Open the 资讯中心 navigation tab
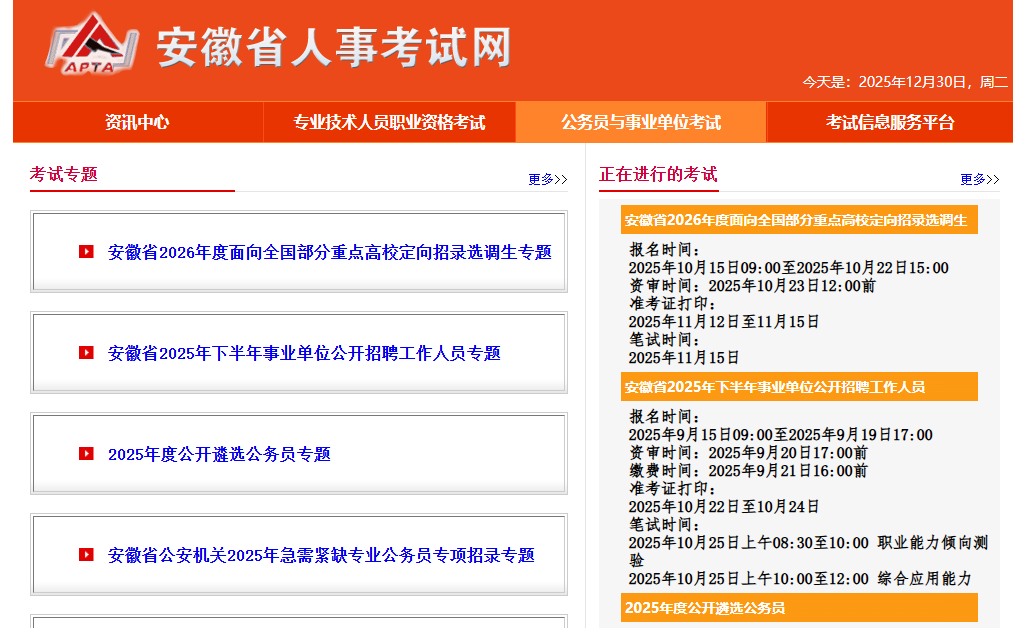This screenshot has width=1020, height=628. [x=138, y=122]
